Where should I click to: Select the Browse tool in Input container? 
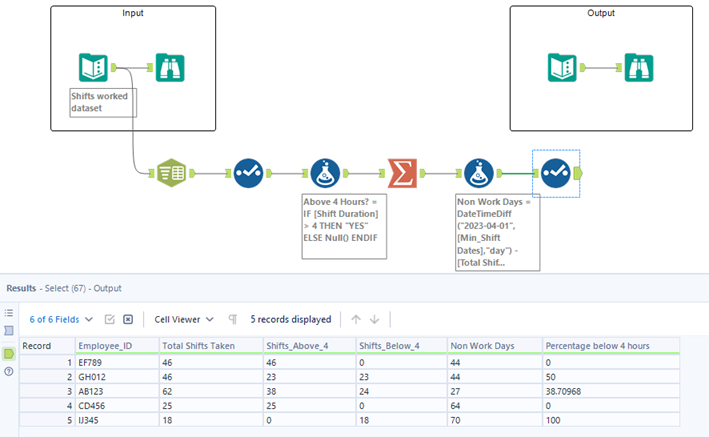click(x=170, y=68)
